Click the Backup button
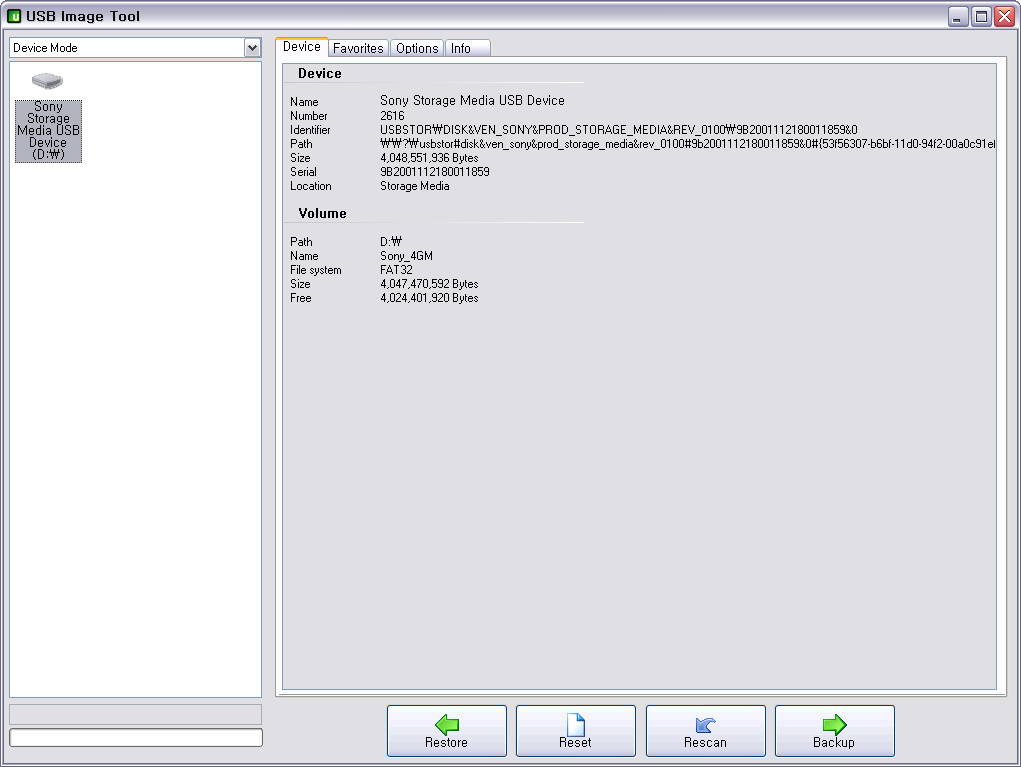 pyautogui.click(x=835, y=731)
